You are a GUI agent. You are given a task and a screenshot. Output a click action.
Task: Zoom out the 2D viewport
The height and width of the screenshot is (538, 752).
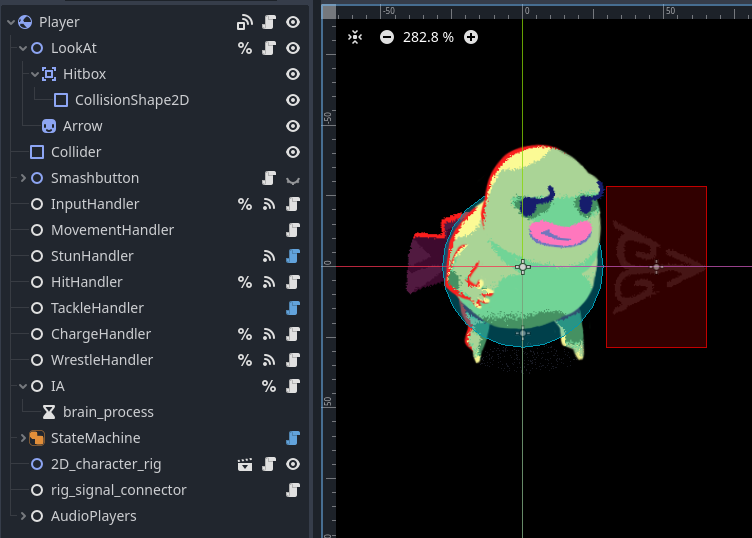pyautogui.click(x=387, y=37)
